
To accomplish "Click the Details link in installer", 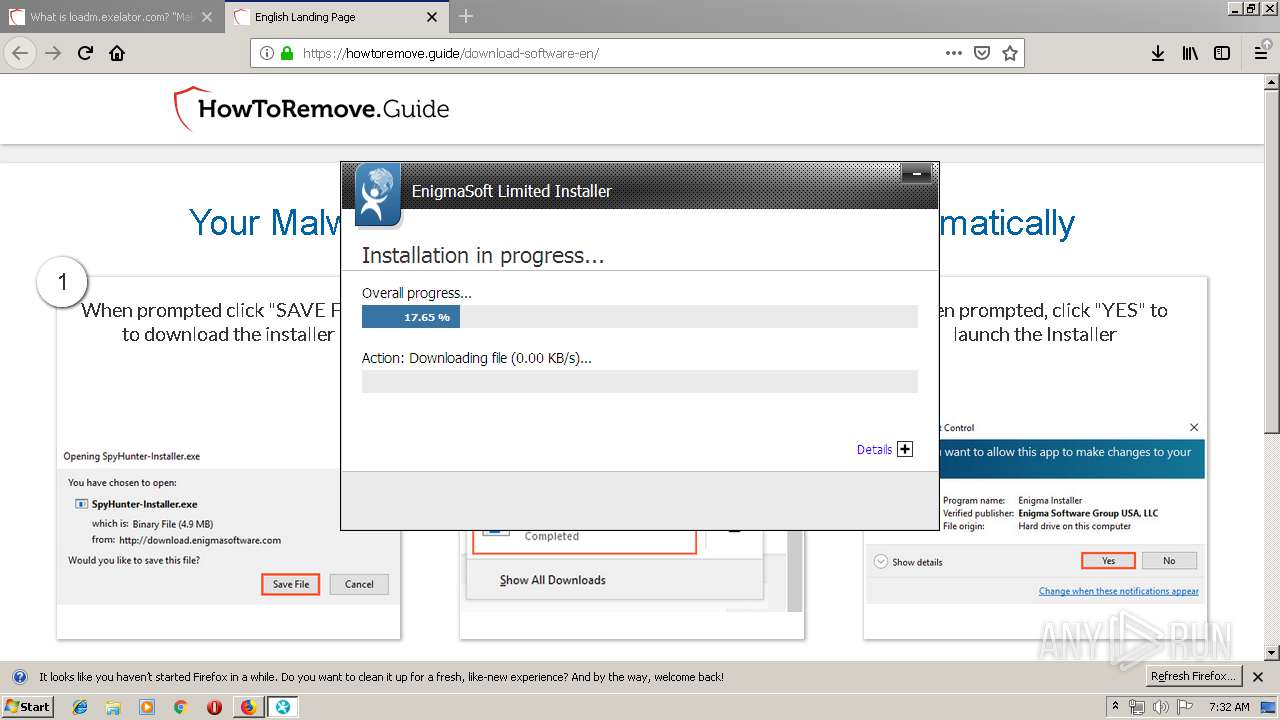I will (x=874, y=450).
